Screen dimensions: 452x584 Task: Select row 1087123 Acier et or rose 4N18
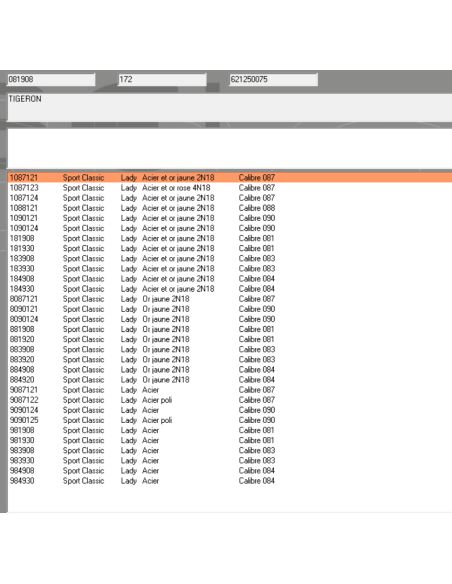tap(230, 188)
